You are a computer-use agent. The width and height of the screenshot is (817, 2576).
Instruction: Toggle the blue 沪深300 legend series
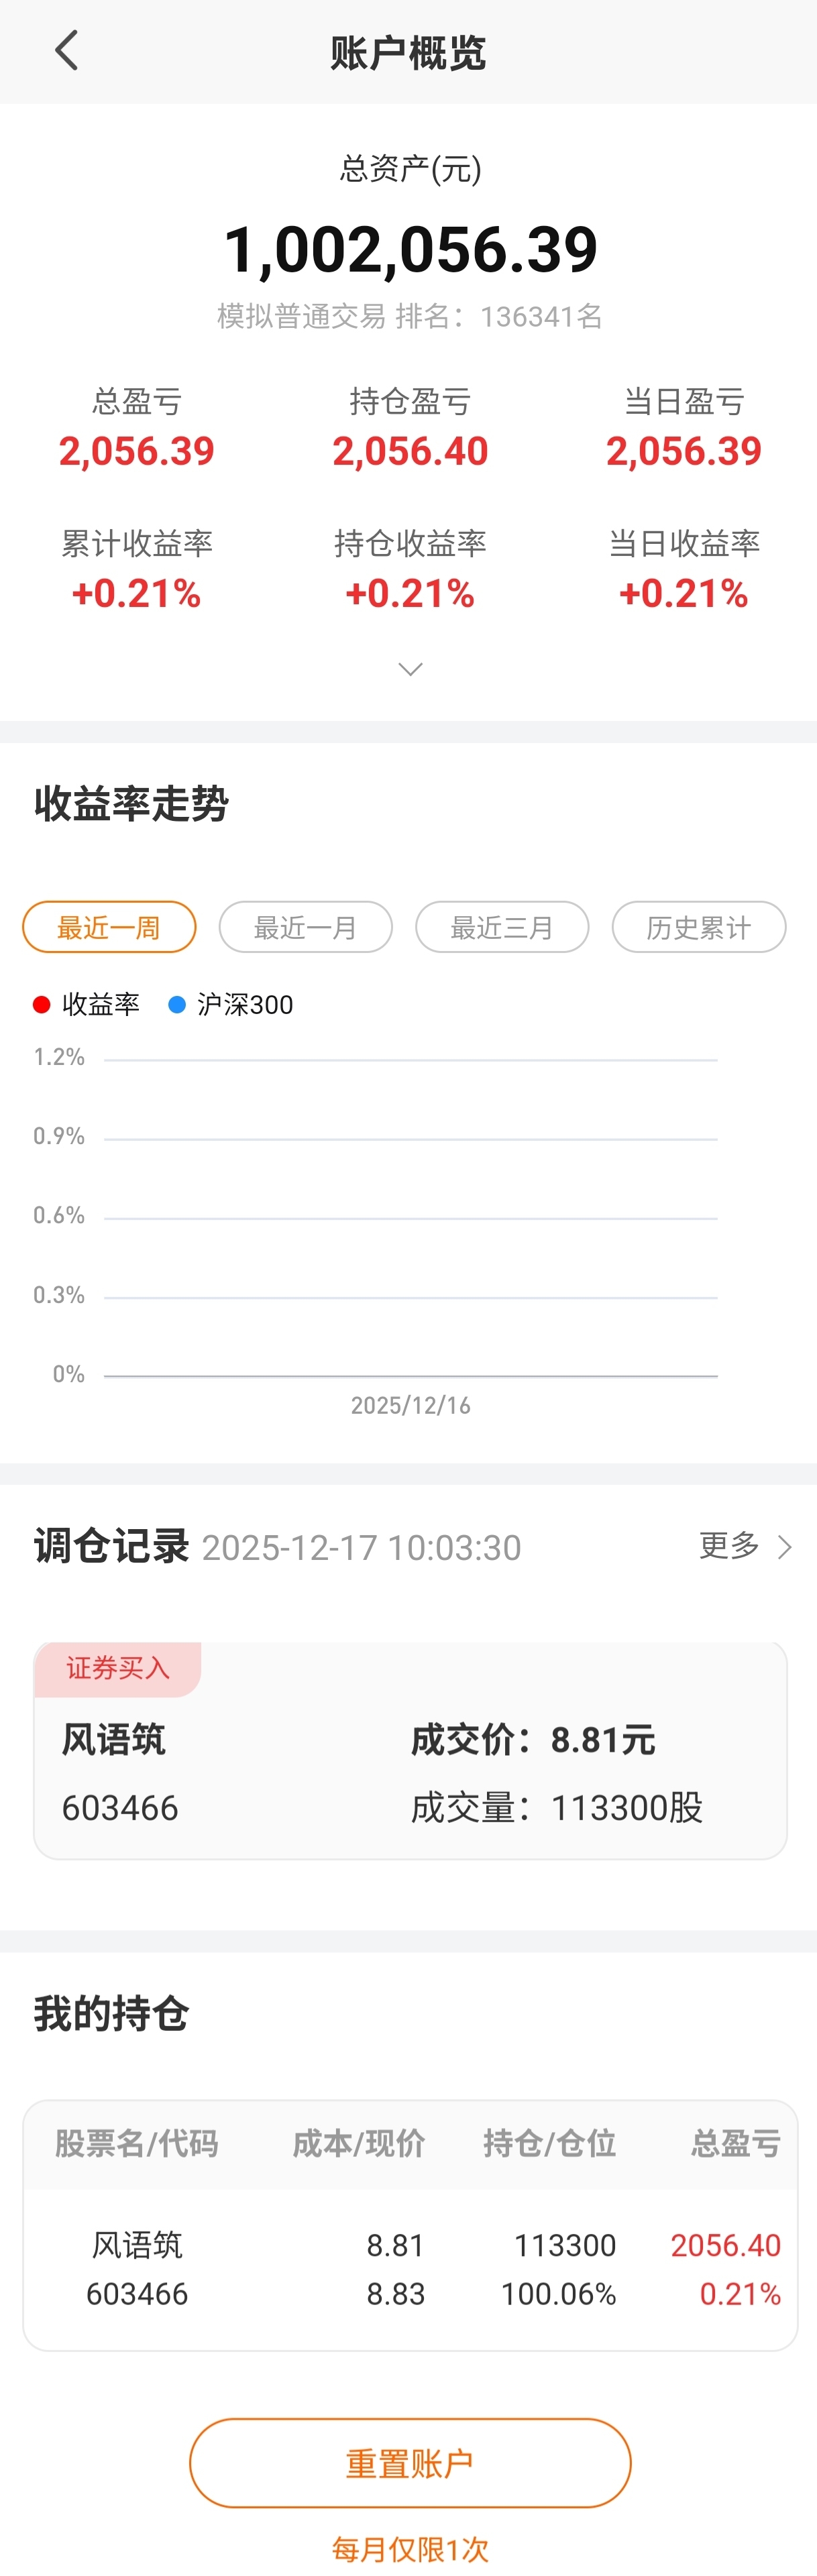232,1004
